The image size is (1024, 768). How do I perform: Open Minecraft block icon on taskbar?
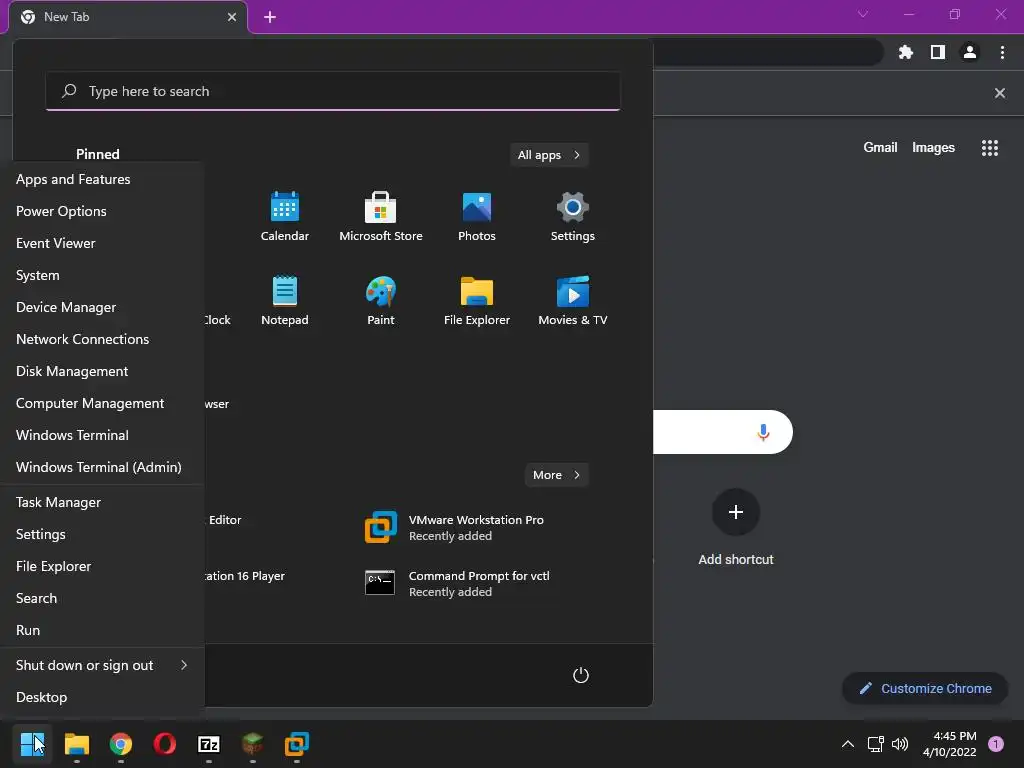point(253,744)
